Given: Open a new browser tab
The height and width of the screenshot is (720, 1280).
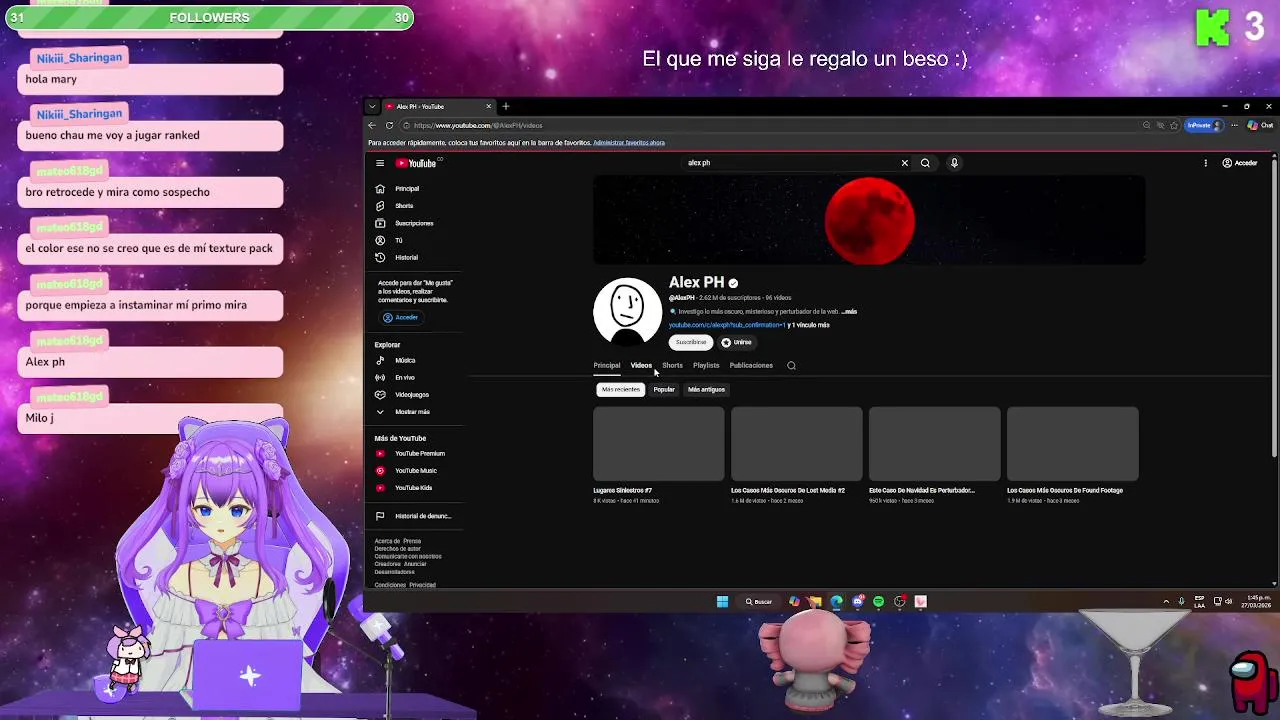Looking at the screenshot, I should point(506,106).
